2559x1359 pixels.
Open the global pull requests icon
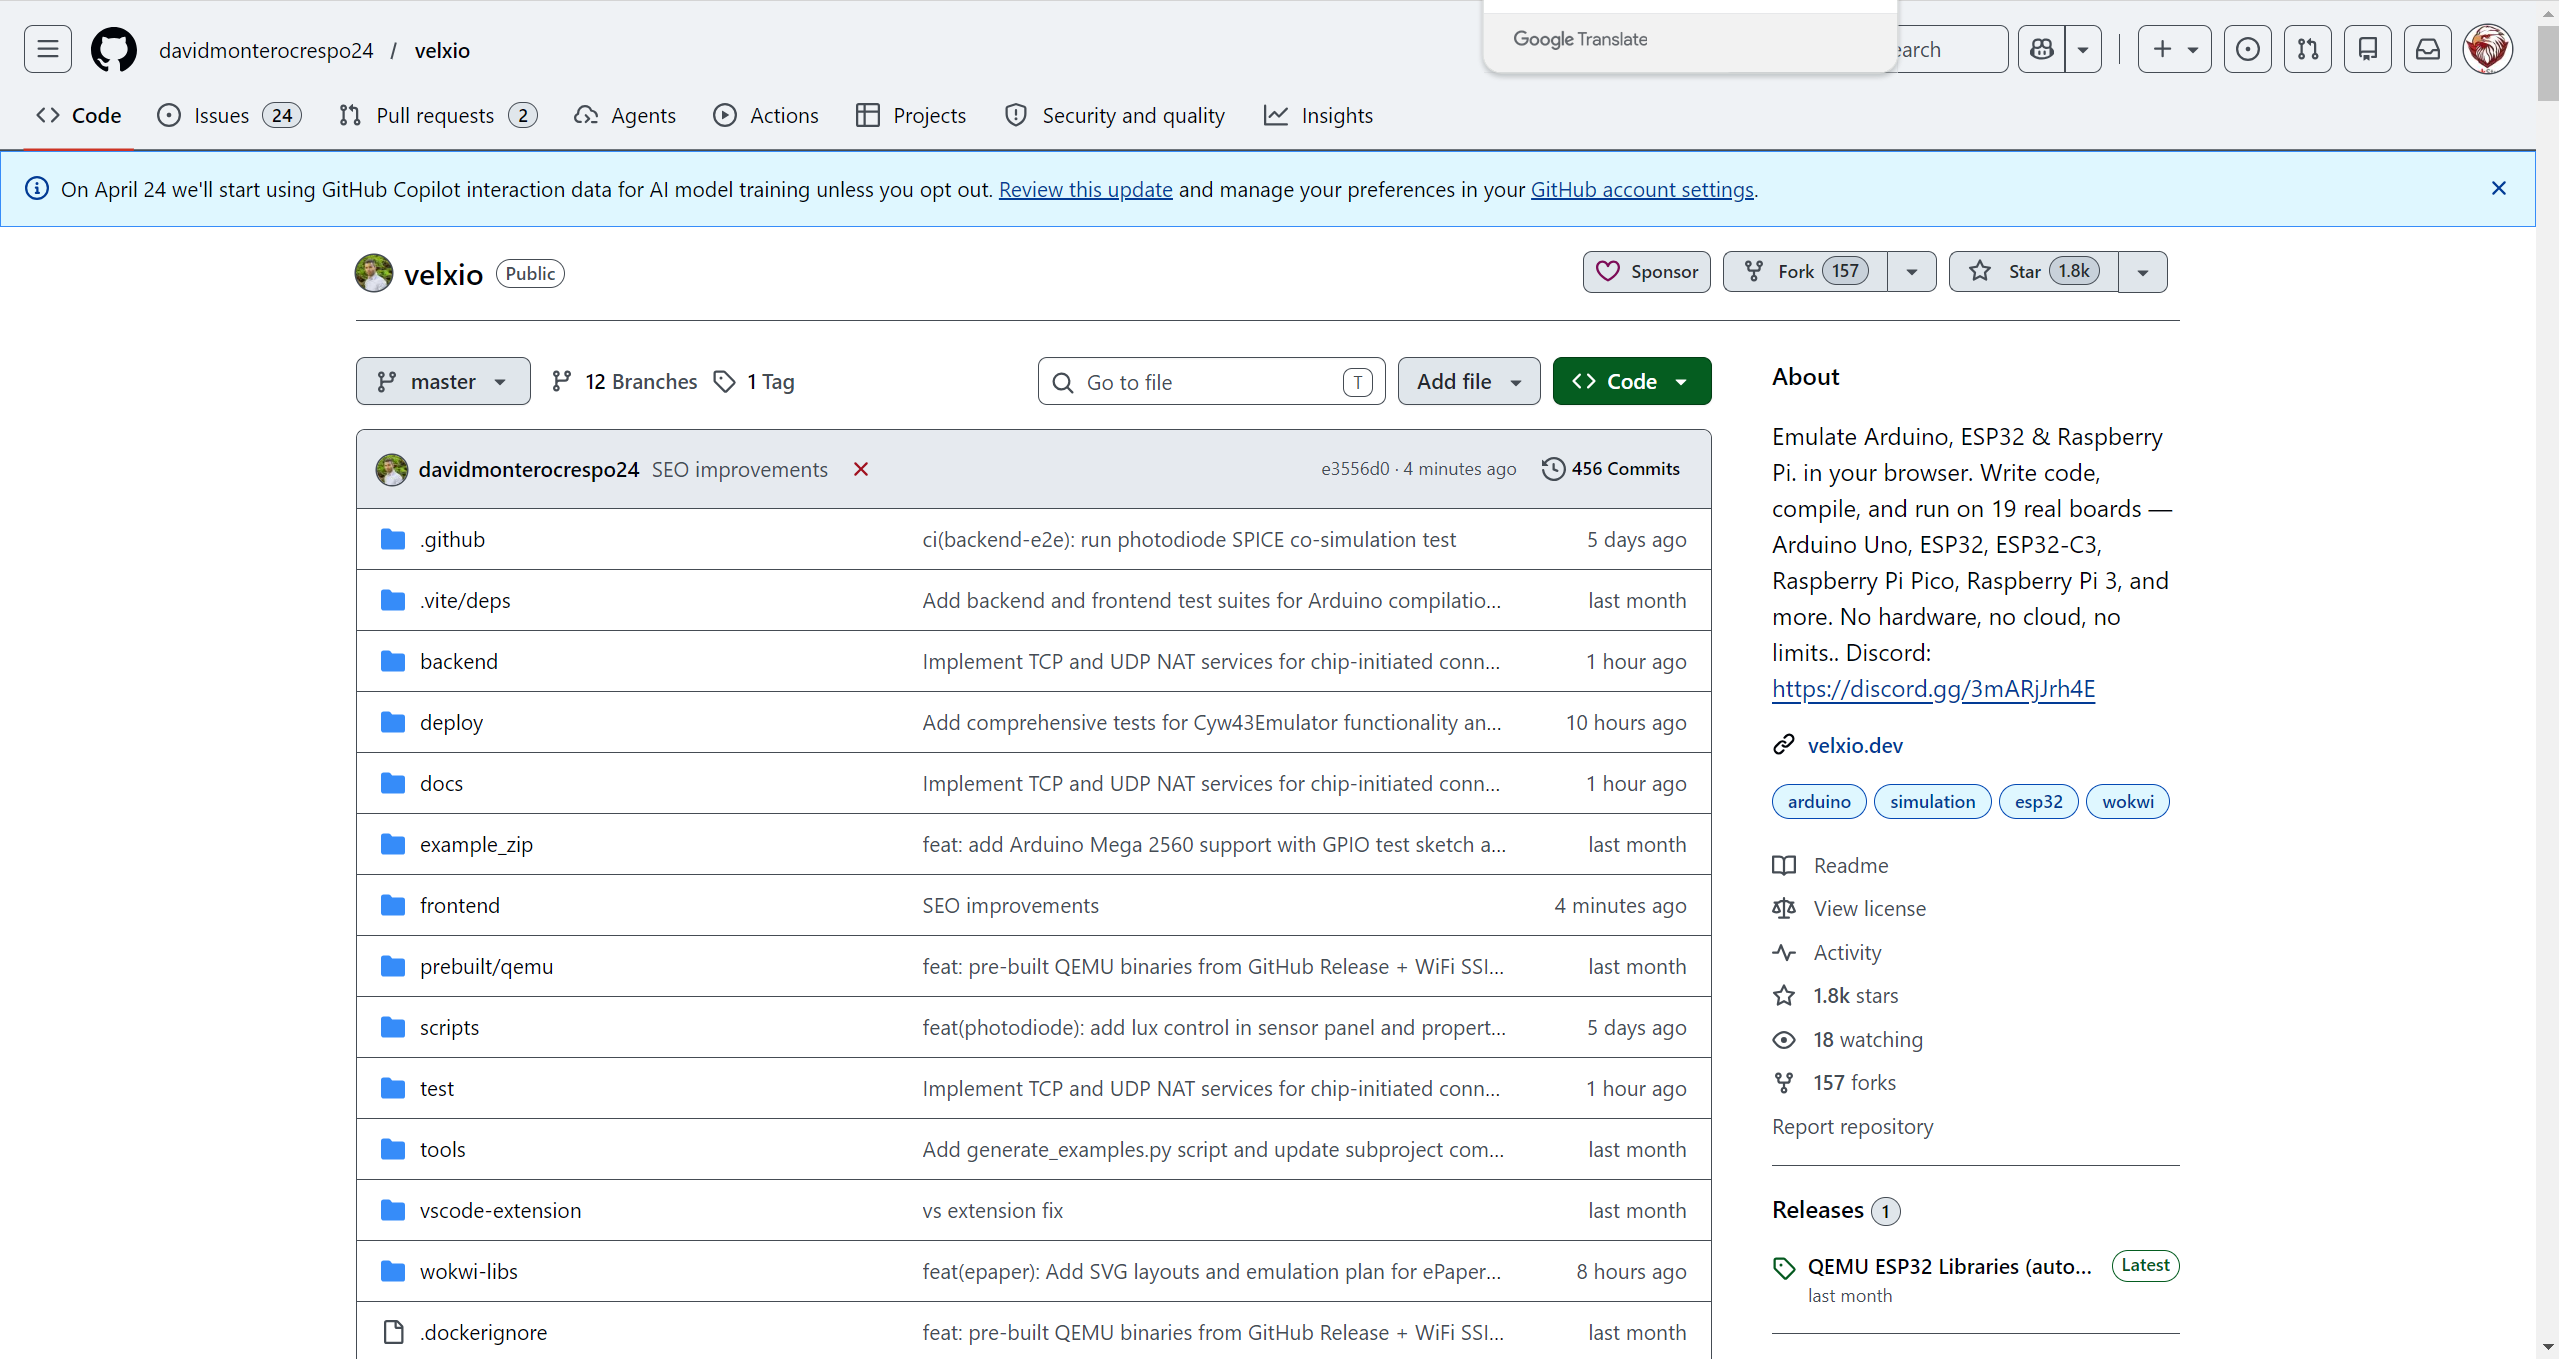click(2307, 49)
